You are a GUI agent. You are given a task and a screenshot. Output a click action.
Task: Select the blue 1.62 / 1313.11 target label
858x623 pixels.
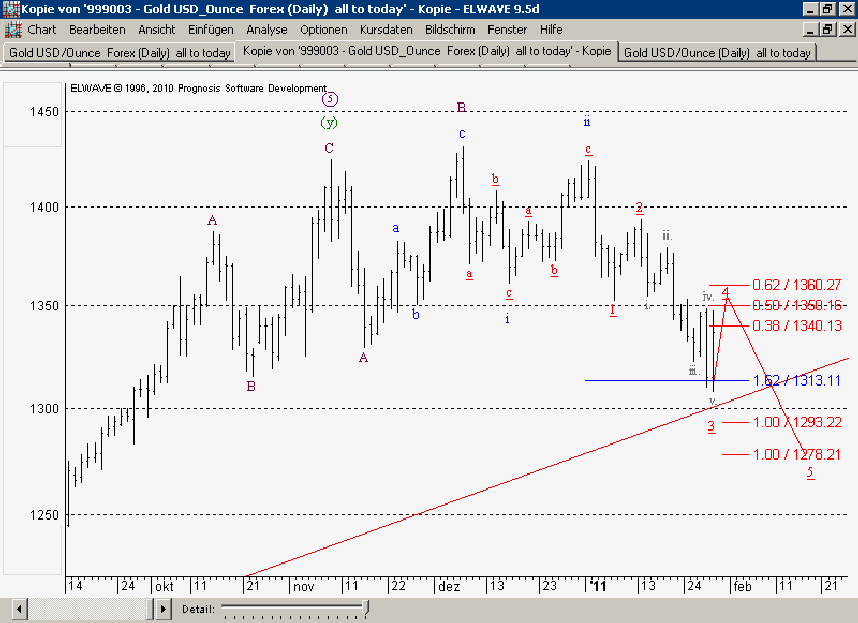(796, 381)
